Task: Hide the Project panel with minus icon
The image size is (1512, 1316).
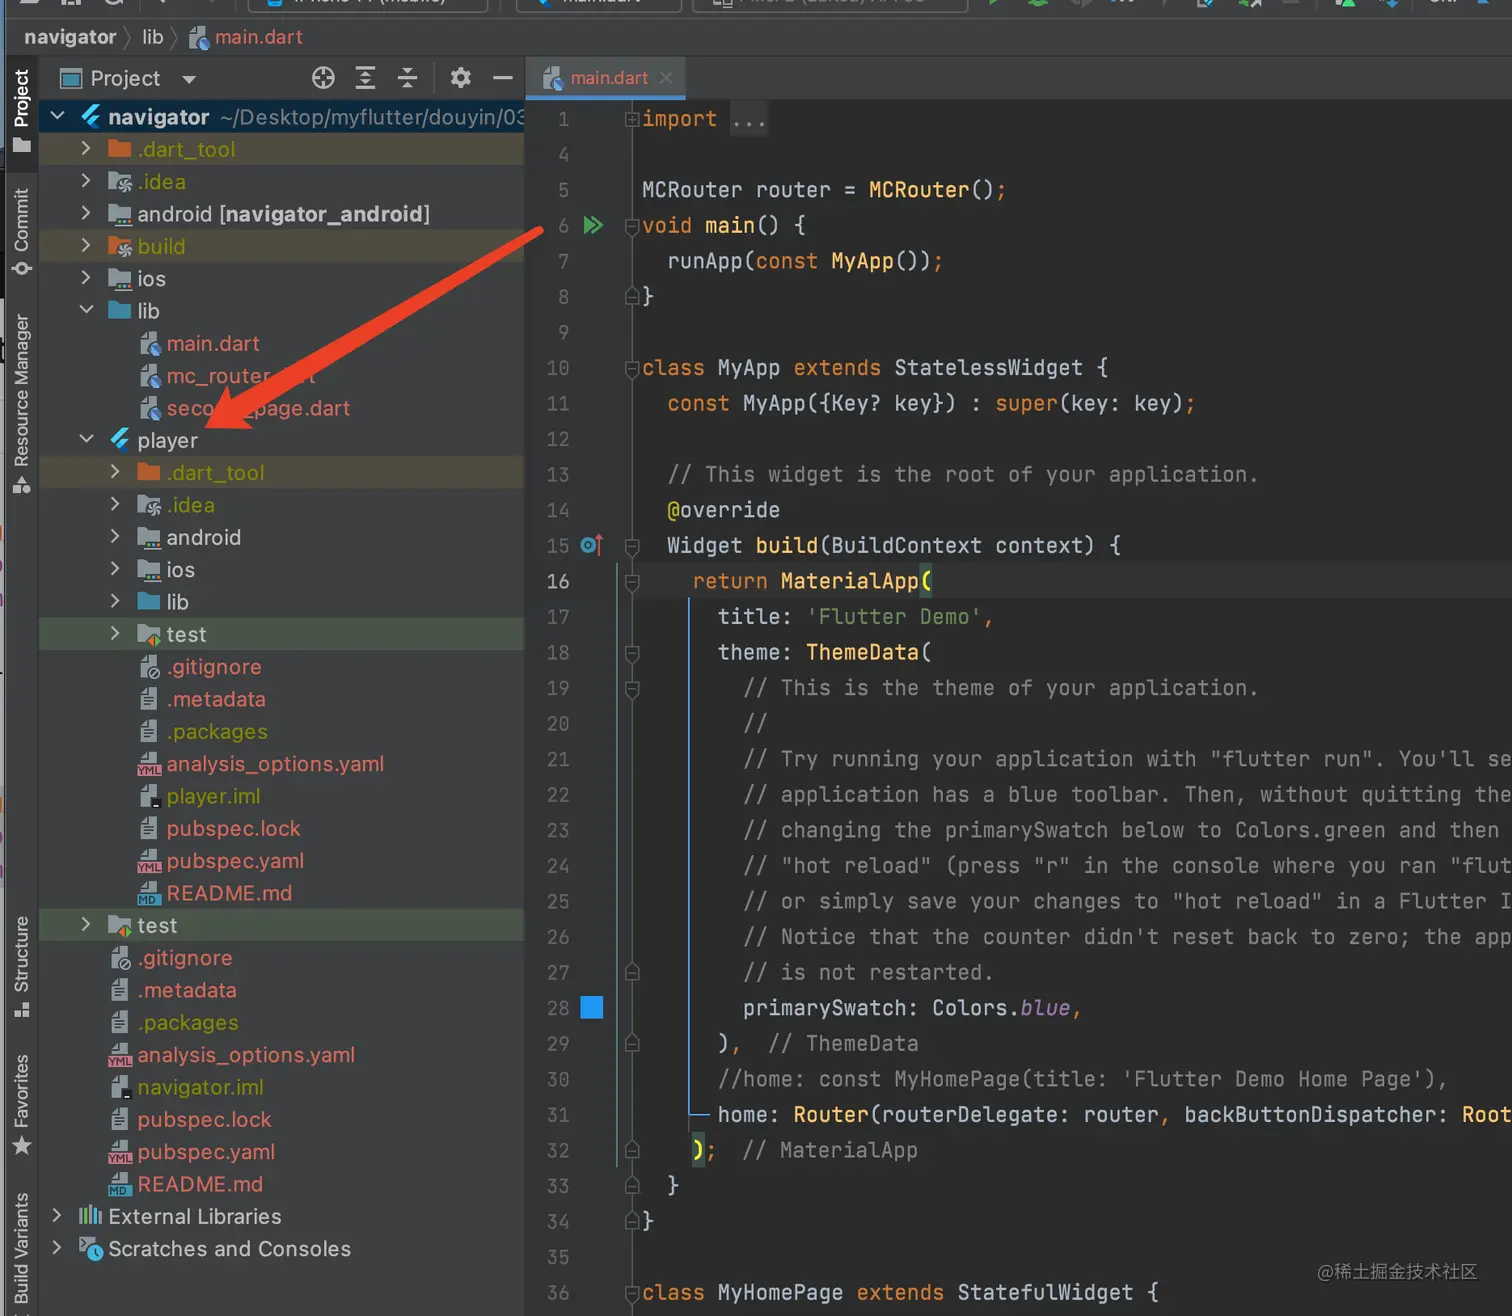Action: pyautogui.click(x=502, y=78)
